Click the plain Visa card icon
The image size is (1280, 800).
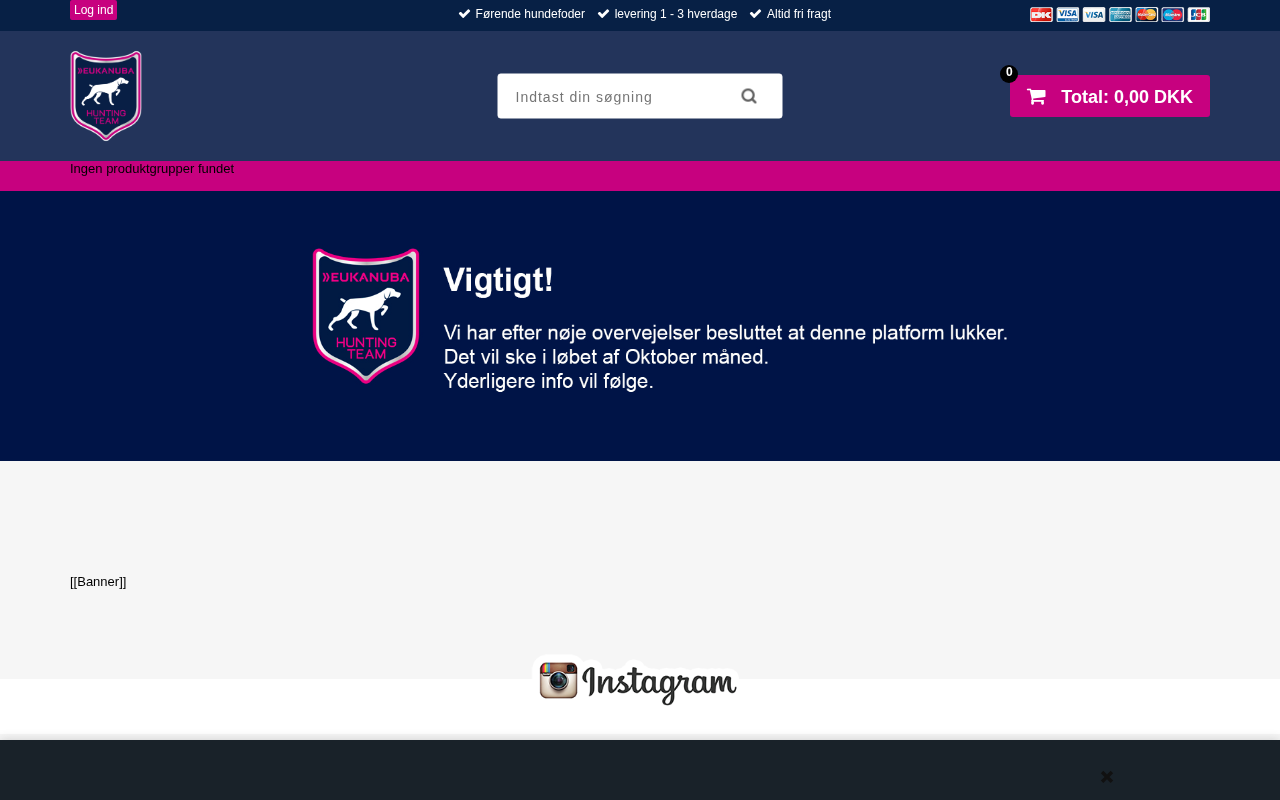pyautogui.click(x=1094, y=14)
